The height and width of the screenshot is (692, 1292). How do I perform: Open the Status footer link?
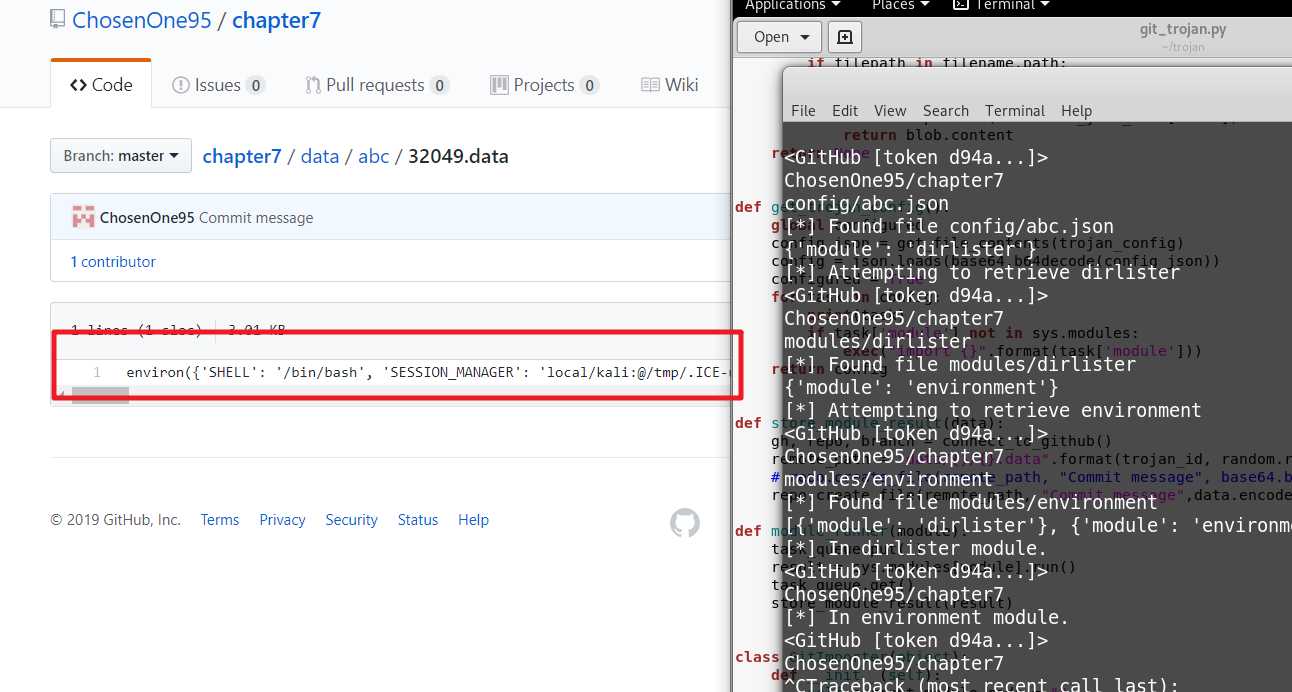click(418, 520)
